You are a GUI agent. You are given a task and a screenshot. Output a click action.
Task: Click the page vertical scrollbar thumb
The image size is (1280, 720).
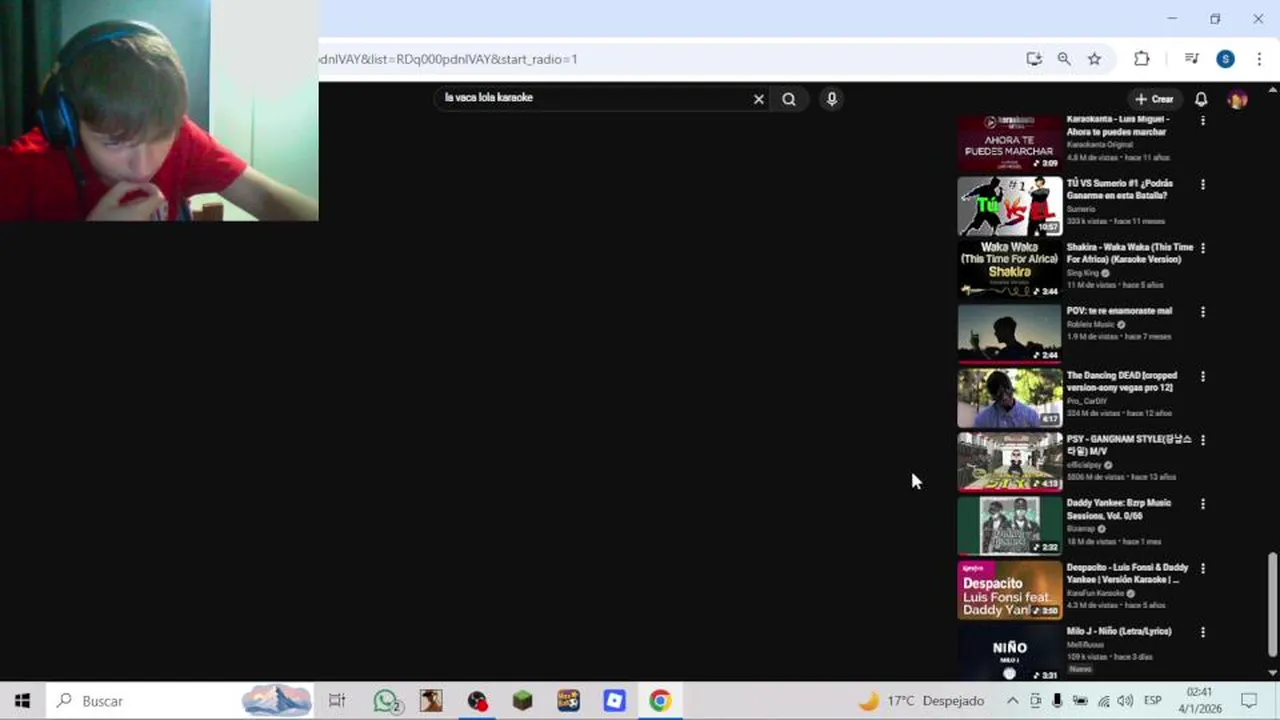(x=1272, y=604)
